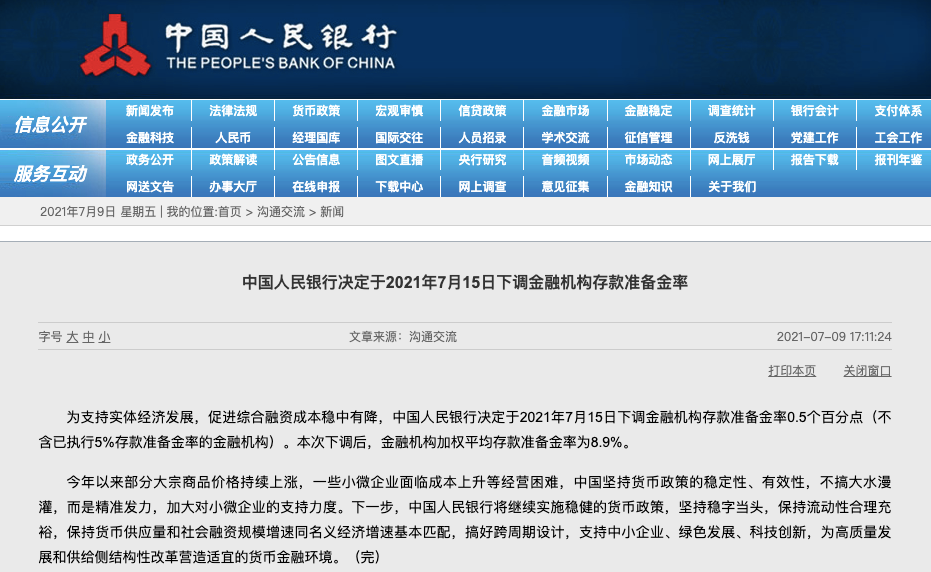The image size is (931, 572).
Task: Select 金融稳定 in the top navigation
Action: coord(648,111)
